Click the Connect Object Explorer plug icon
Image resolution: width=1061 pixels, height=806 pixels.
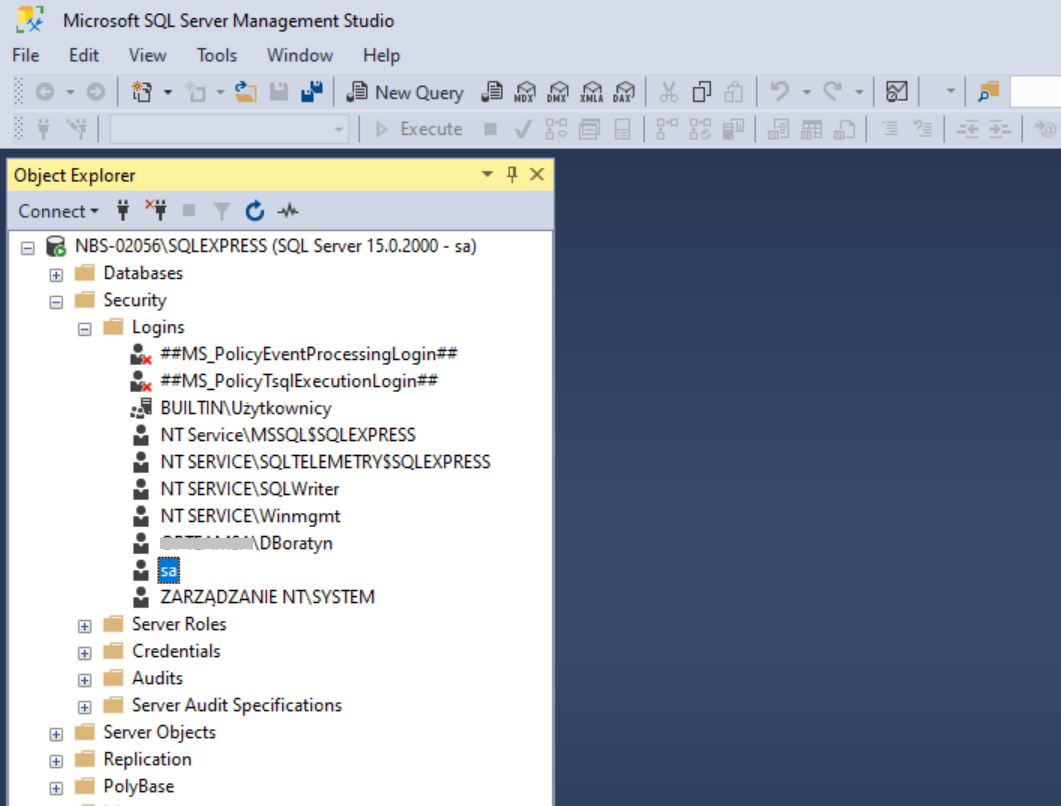tap(124, 211)
